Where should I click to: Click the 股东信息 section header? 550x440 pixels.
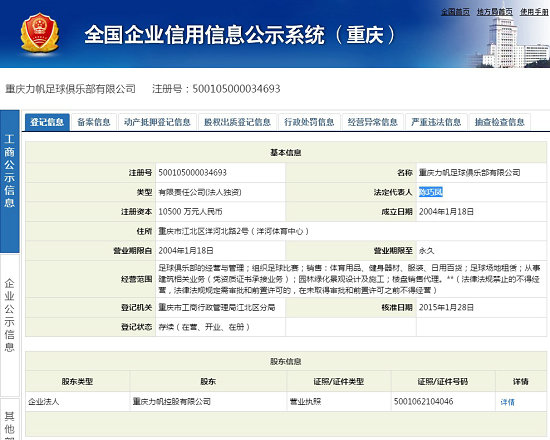(x=286, y=361)
